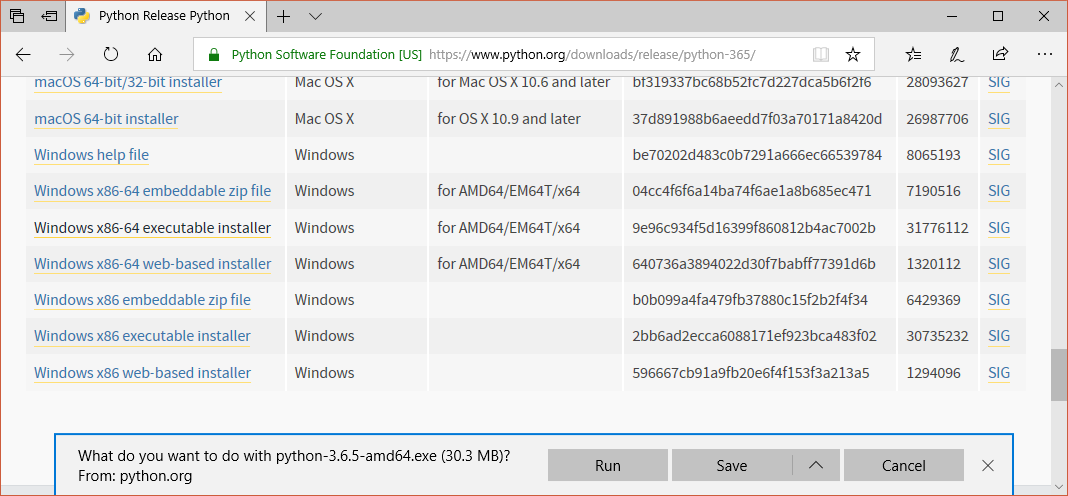Open the tabs you've set aside icon

tap(17, 16)
